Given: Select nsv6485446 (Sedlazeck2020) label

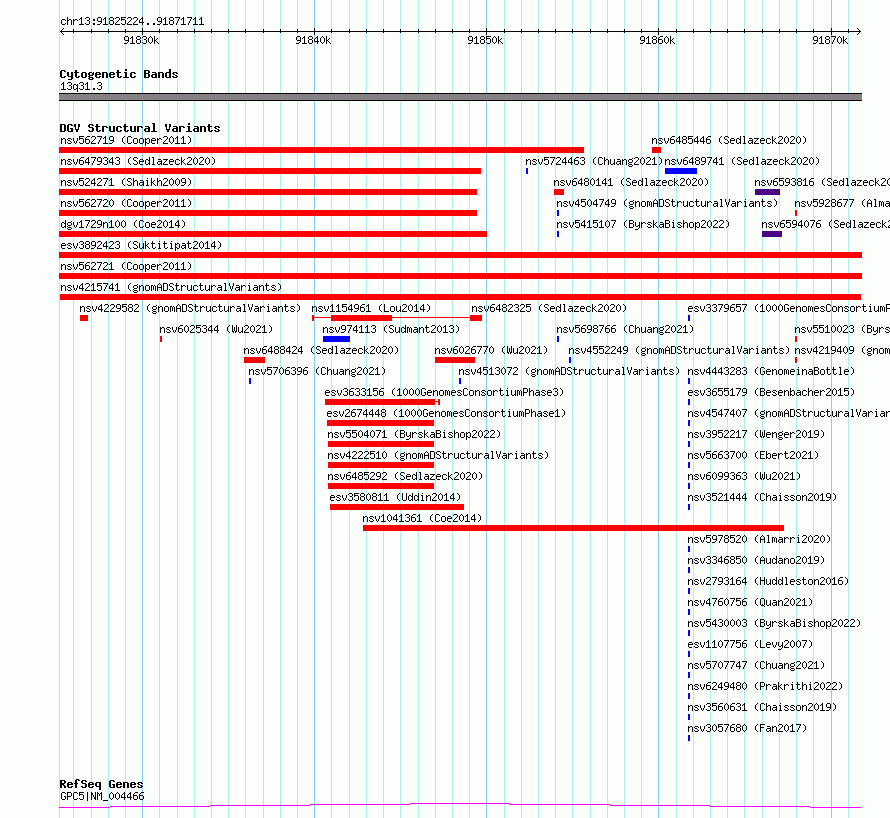Looking at the screenshot, I should click(x=729, y=140).
